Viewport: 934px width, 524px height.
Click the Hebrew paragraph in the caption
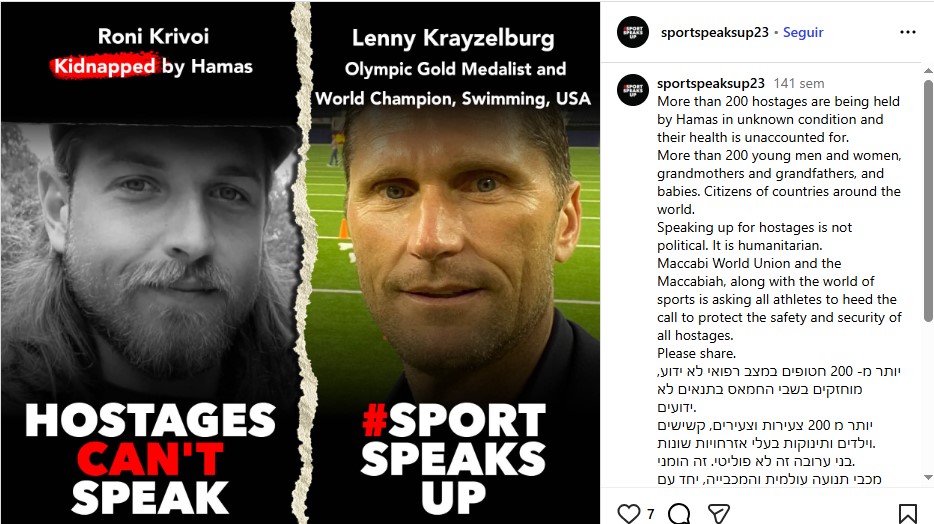coord(779,425)
